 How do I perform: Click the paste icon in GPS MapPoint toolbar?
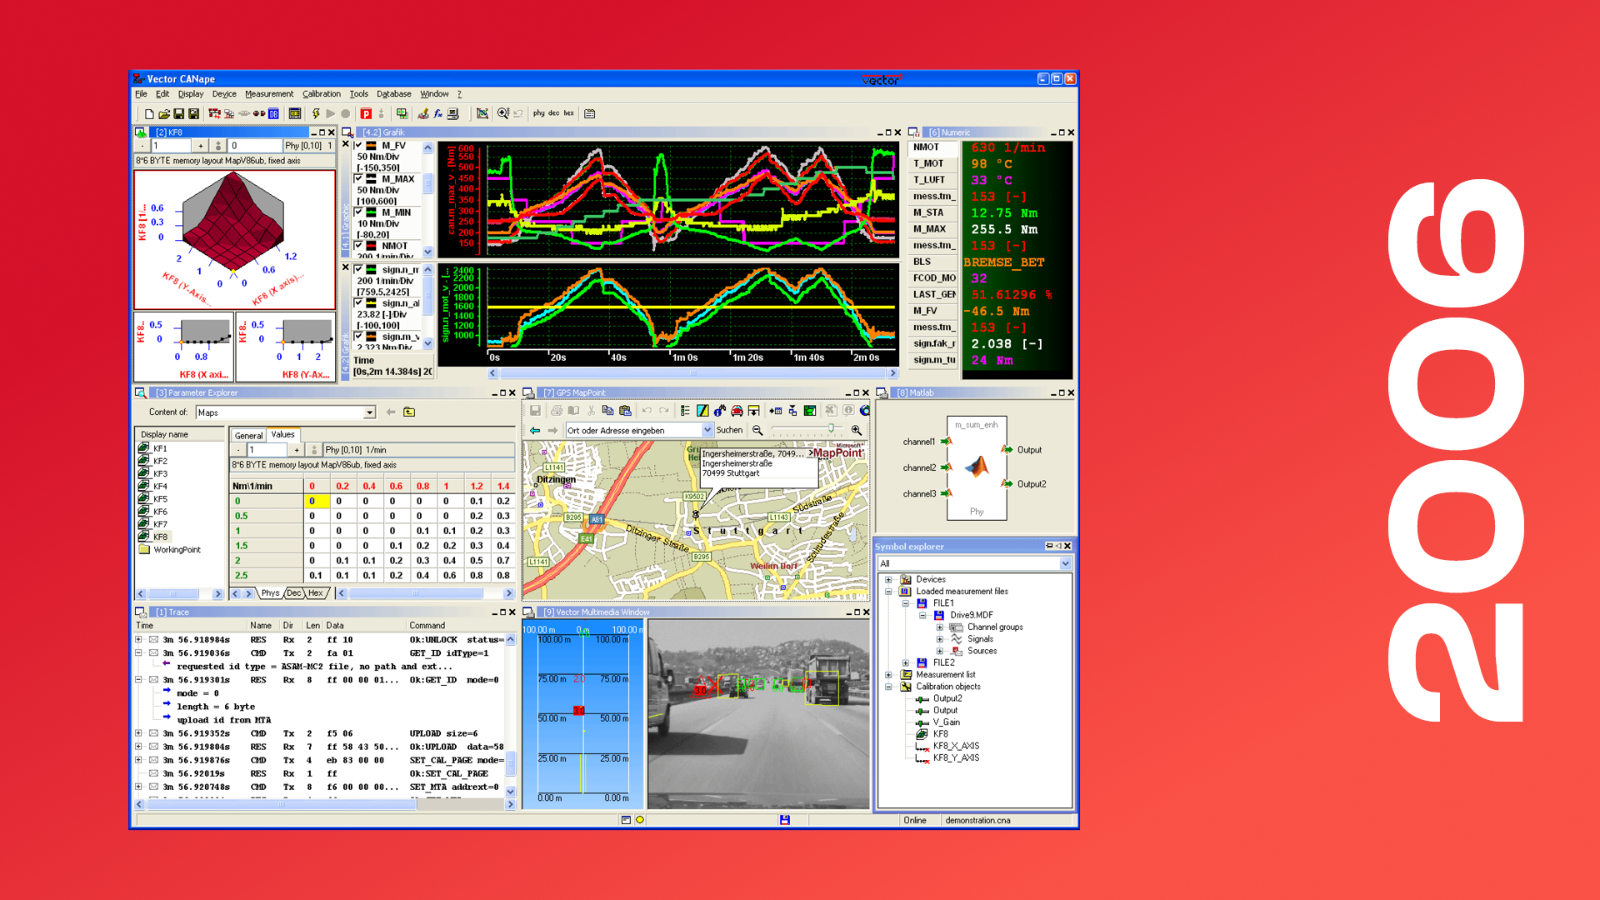click(625, 411)
